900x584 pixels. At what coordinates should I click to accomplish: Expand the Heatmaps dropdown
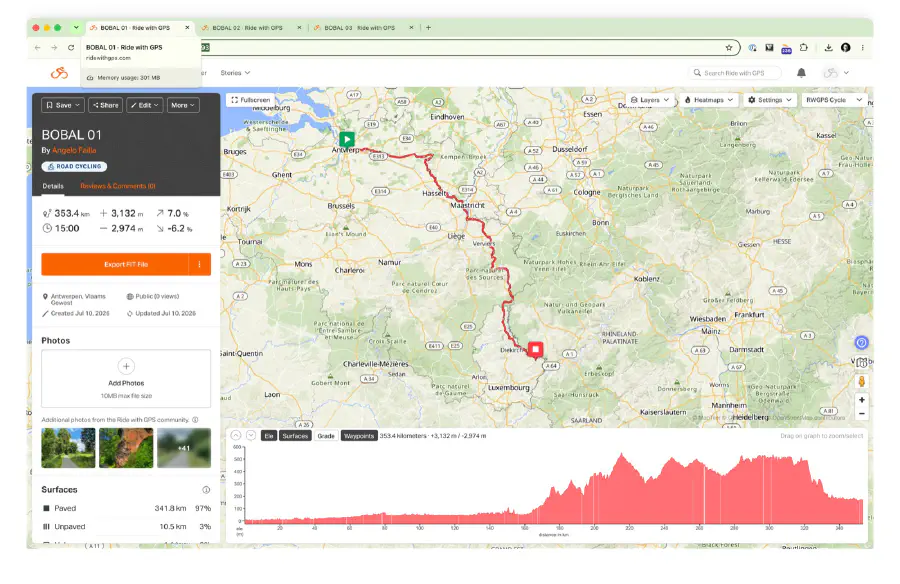tap(708, 100)
